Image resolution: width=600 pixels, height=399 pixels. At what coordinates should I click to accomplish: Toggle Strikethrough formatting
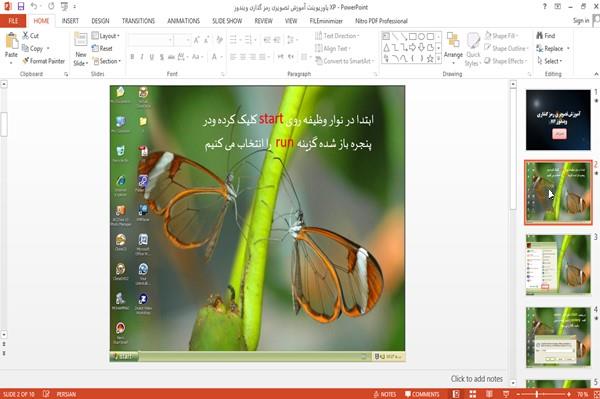[171, 57]
